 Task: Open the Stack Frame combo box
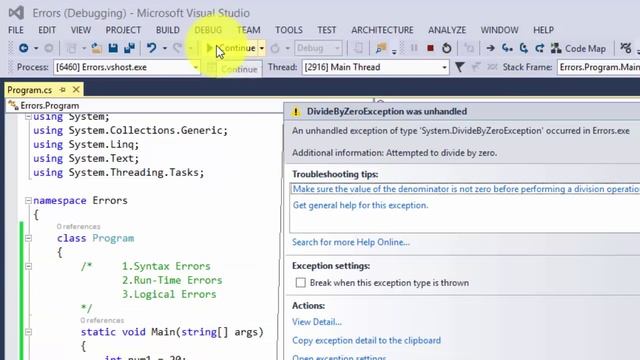[599, 67]
